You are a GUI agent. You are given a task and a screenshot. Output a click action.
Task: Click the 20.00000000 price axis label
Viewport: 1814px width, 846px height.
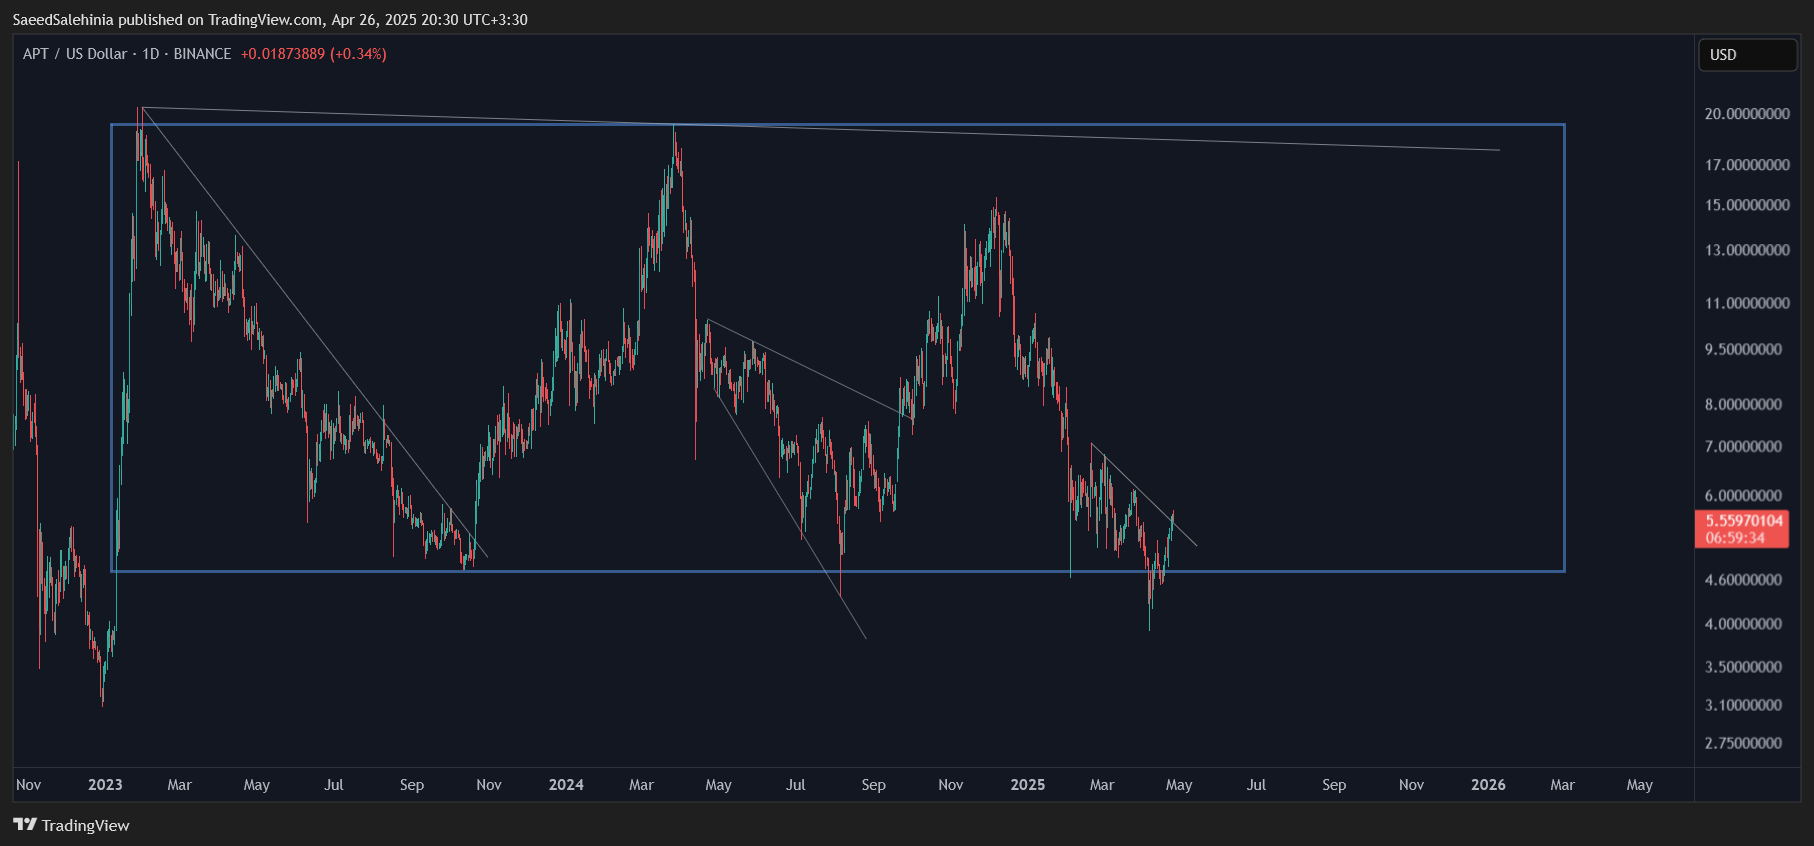[x=1747, y=114]
